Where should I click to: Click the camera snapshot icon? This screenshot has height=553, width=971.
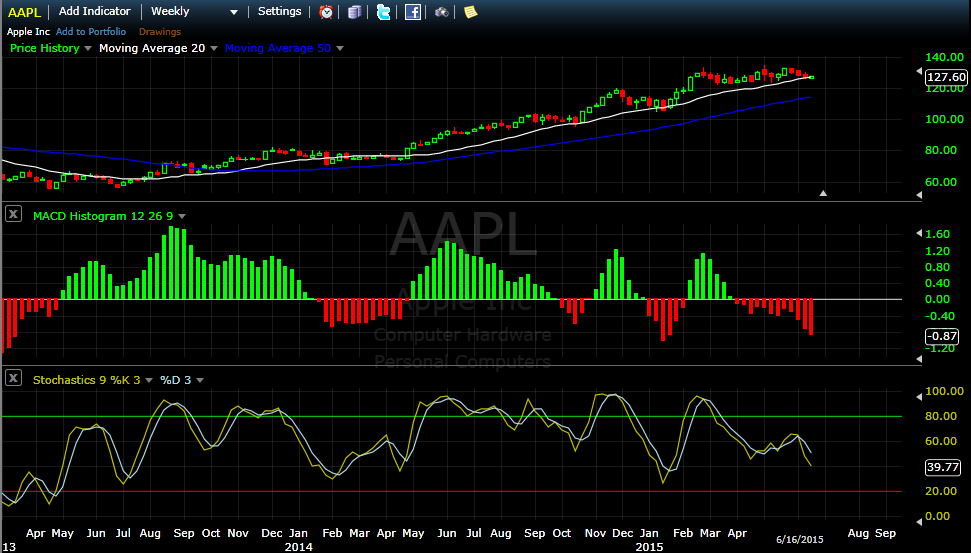pyautogui.click(x=442, y=12)
